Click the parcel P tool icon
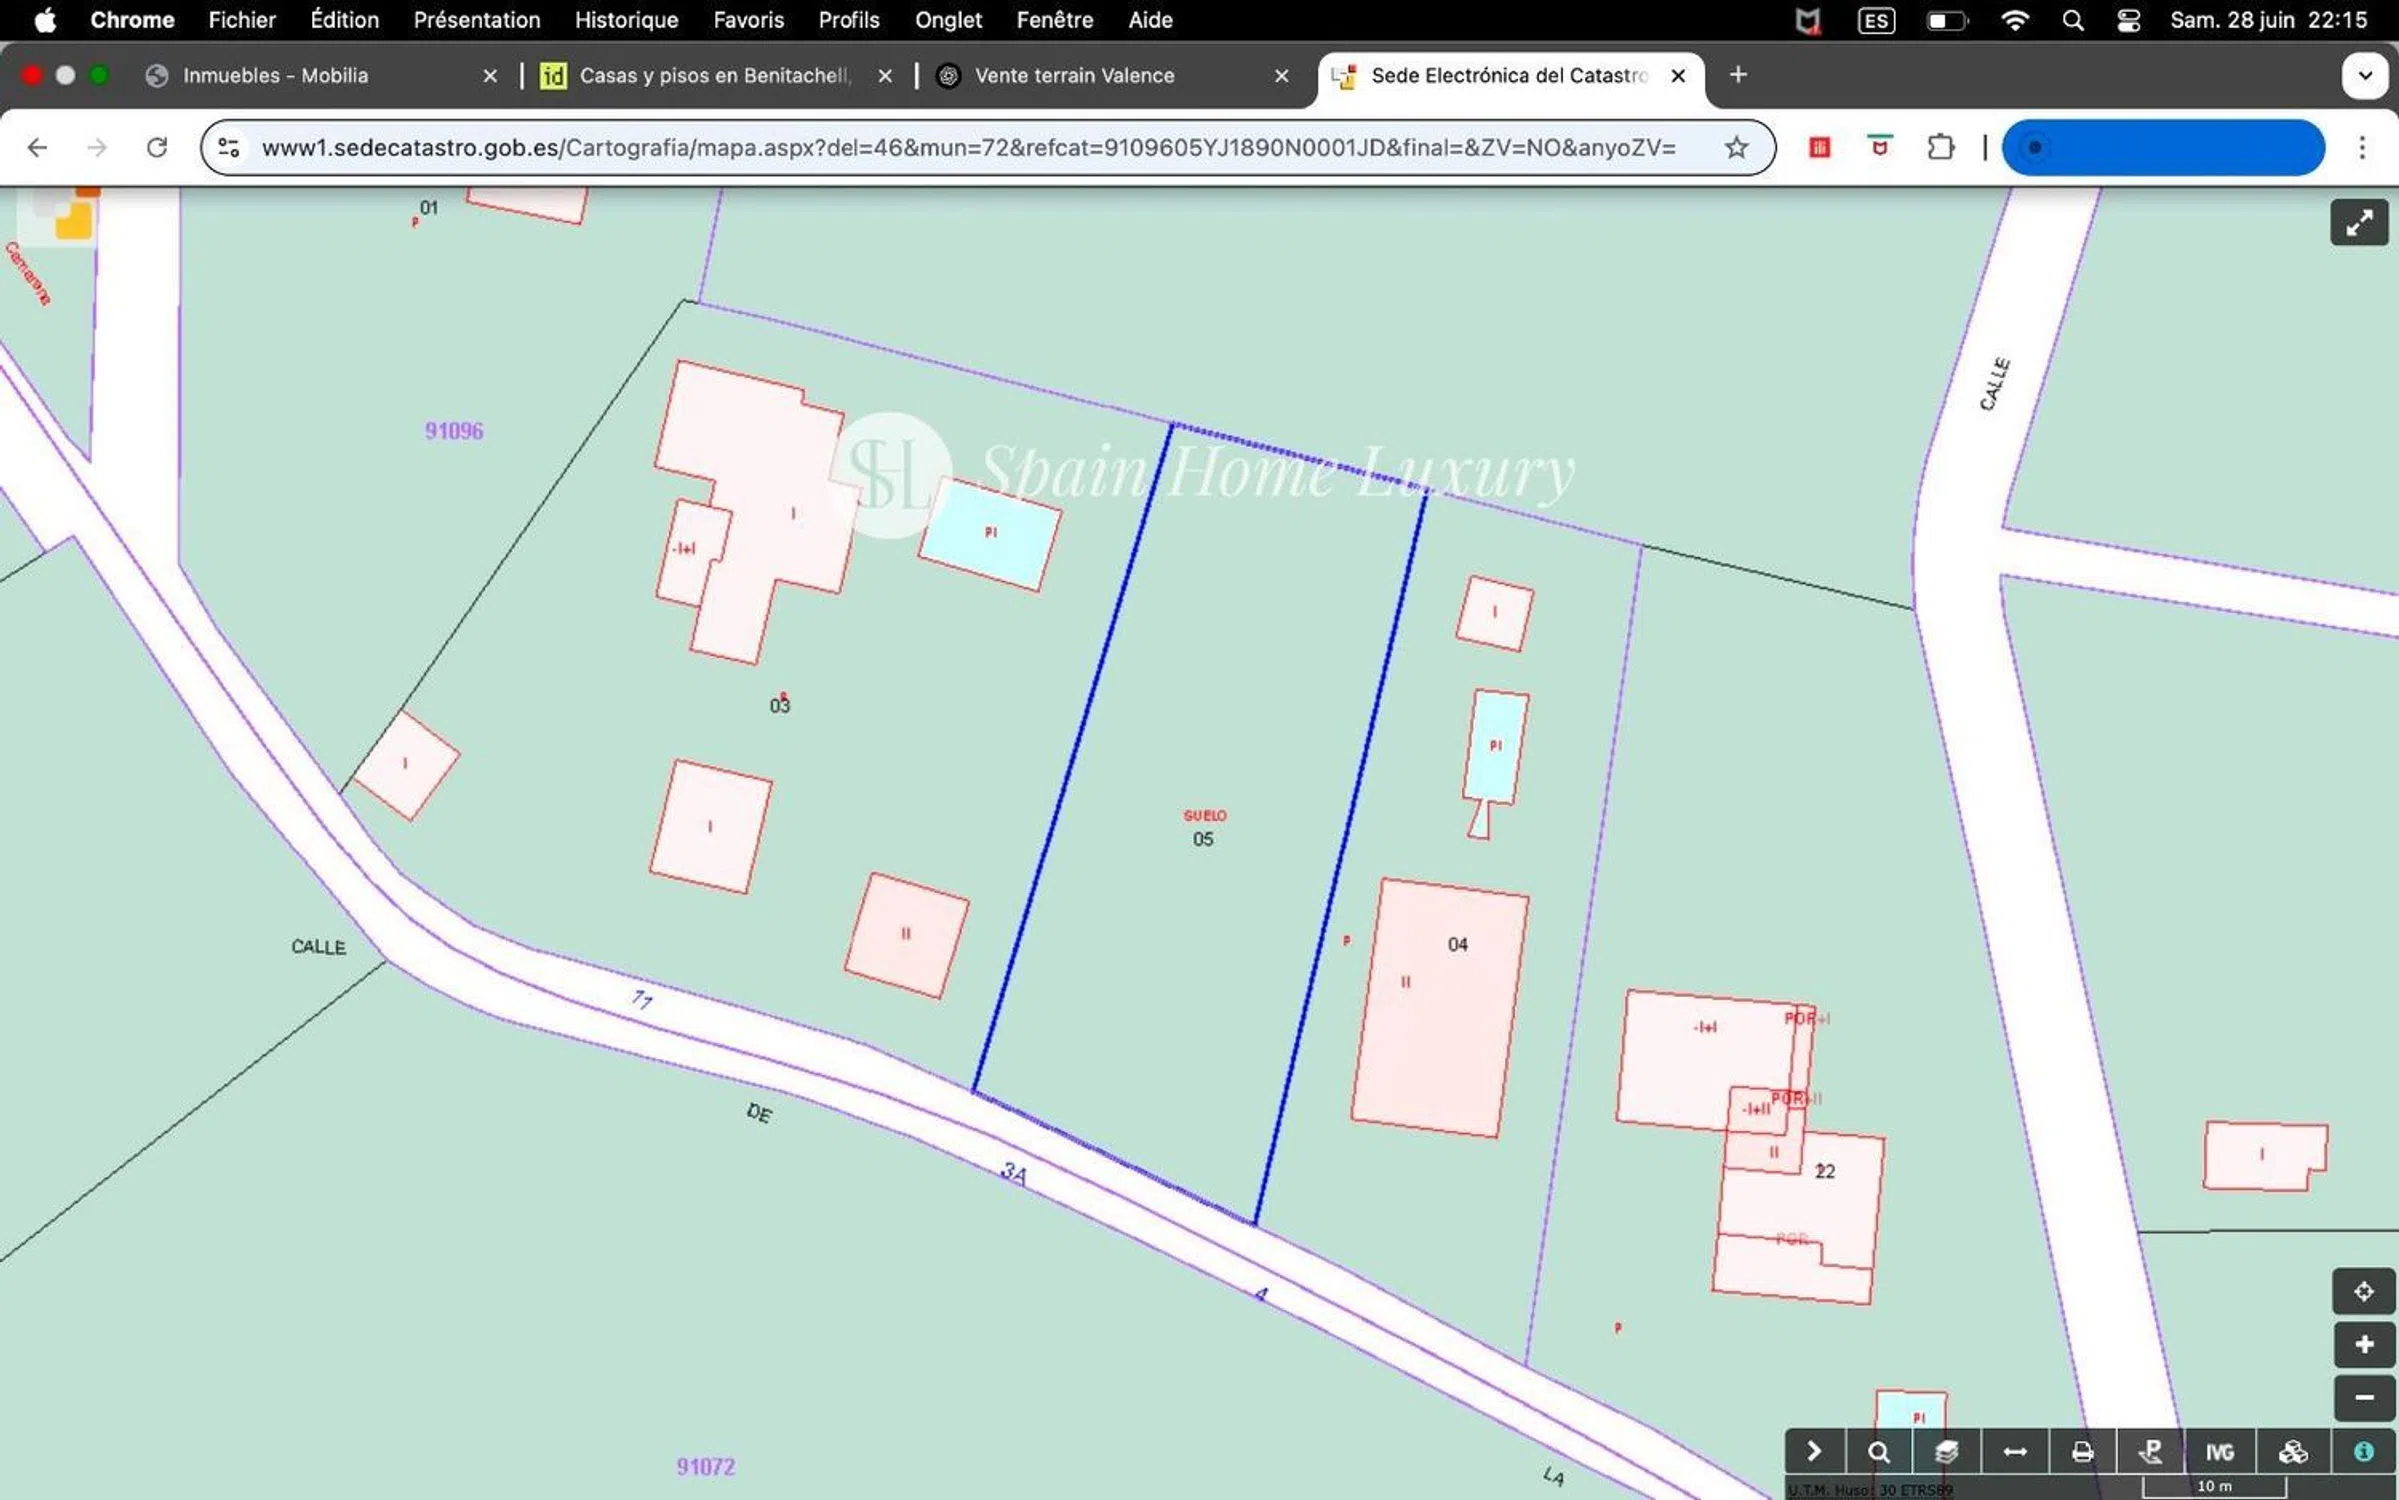The width and height of the screenshot is (2399, 1500). pyautogui.click(x=2150, y=1451)
